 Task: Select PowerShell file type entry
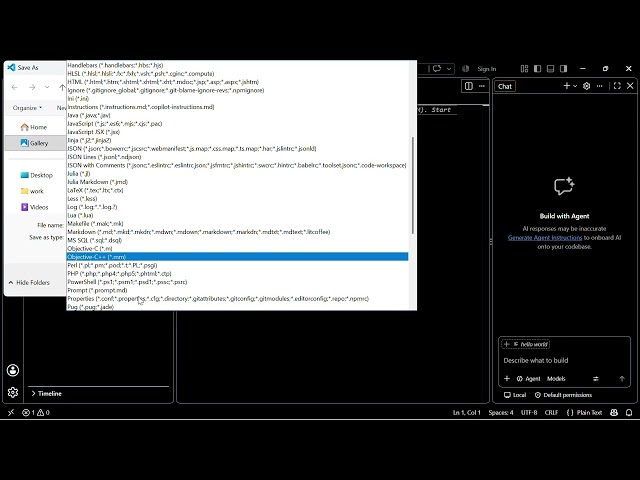tap(238, 282)
